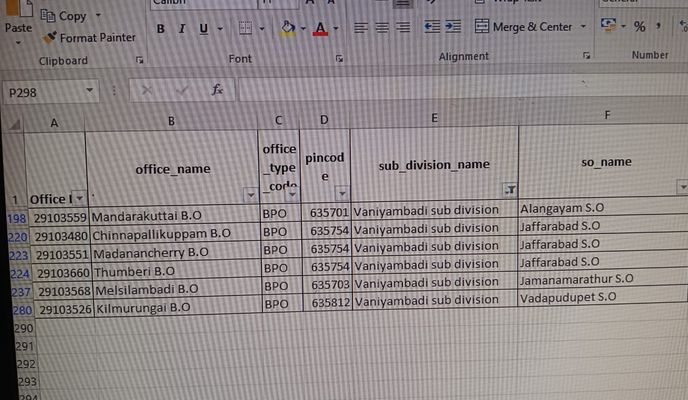Screen dimensions: 688x400
Task: Toggle underline formatting
Action: [204, 29]
